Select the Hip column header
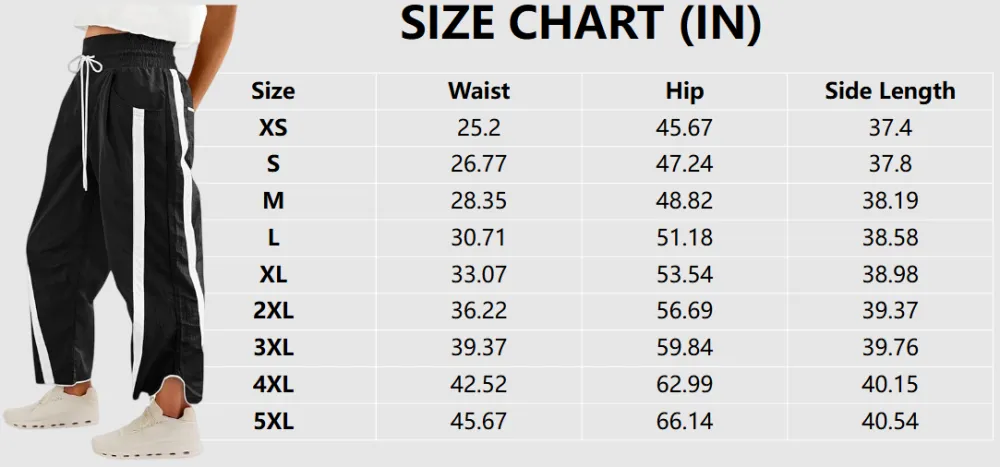Screen dimensions: 1000x467 (x=685, y=91)
